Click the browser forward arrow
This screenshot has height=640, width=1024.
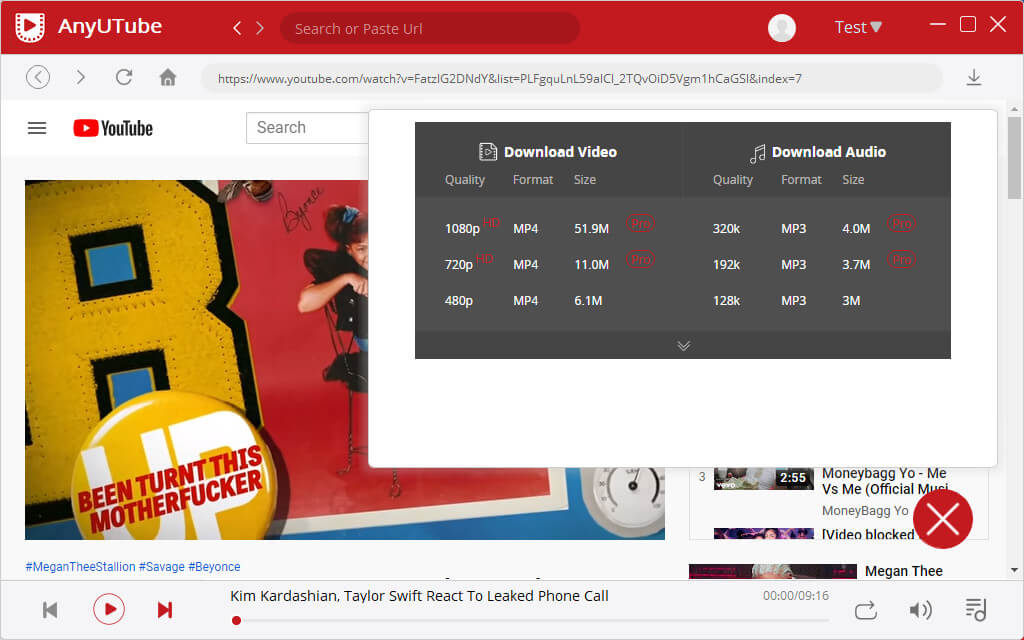tap(80, 77)
